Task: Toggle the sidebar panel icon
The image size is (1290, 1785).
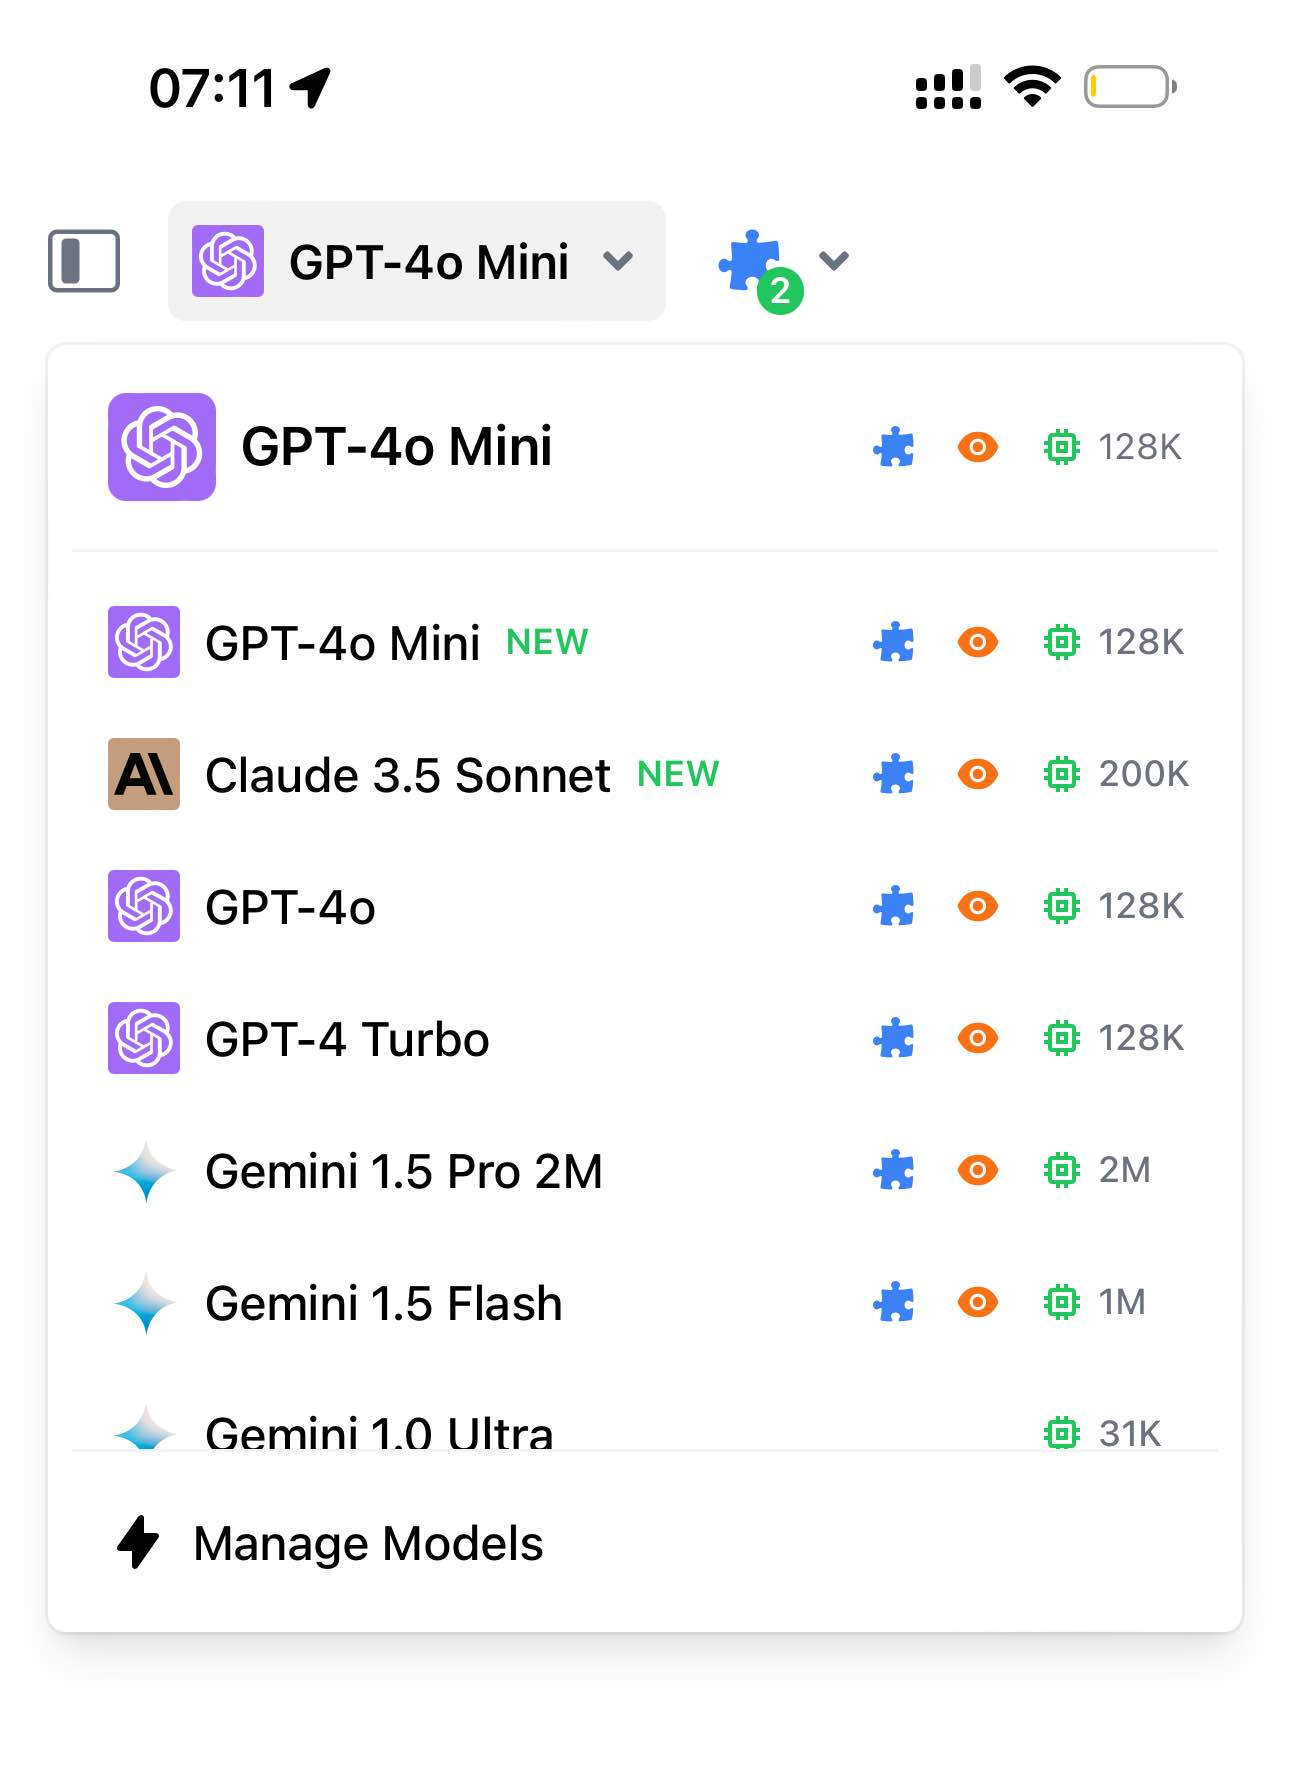Action: coord(84,261)
